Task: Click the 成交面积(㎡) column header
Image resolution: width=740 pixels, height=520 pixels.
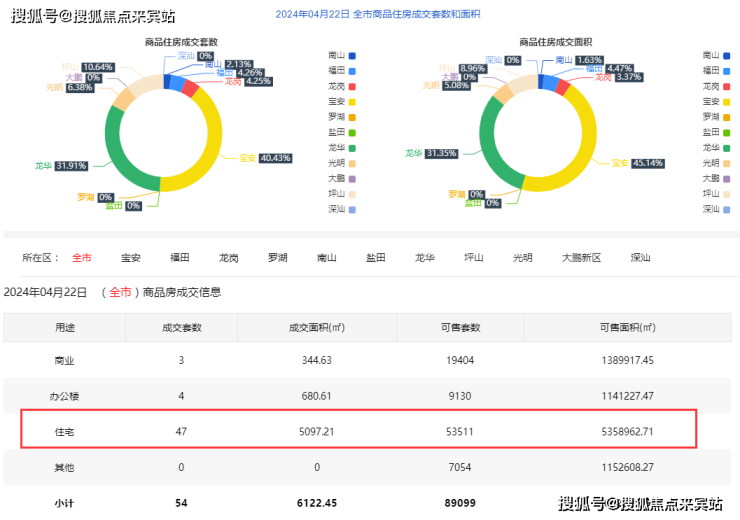Action: [x=317, y=327]
